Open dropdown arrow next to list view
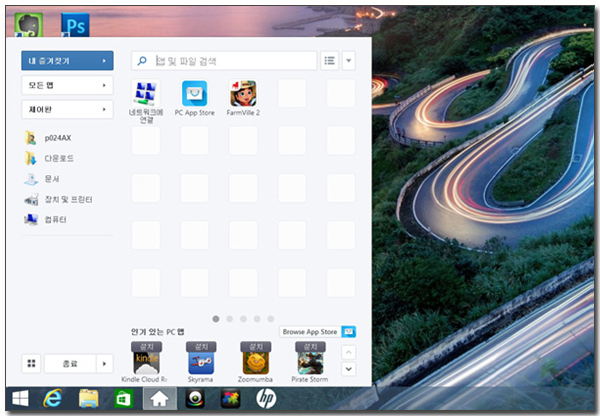600x416 pixels. click(349, 60)
